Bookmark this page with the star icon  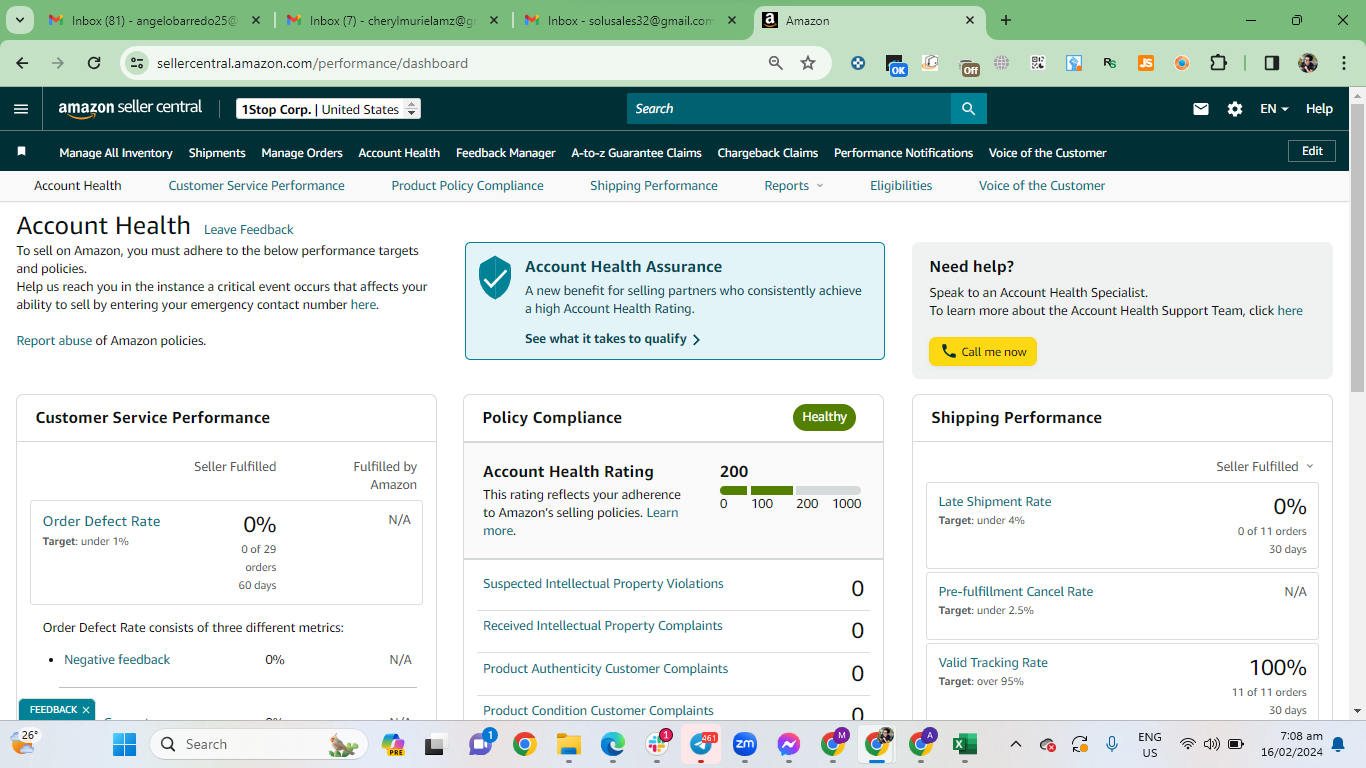[x=808, y=63]
